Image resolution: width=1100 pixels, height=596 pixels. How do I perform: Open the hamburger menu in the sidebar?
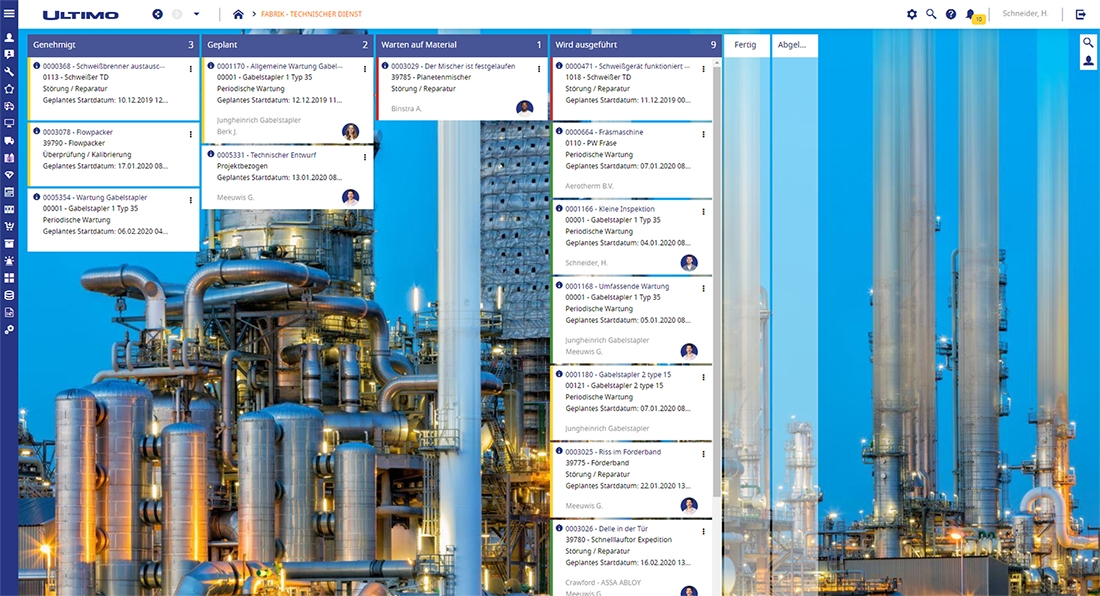(x=9, y=14)
